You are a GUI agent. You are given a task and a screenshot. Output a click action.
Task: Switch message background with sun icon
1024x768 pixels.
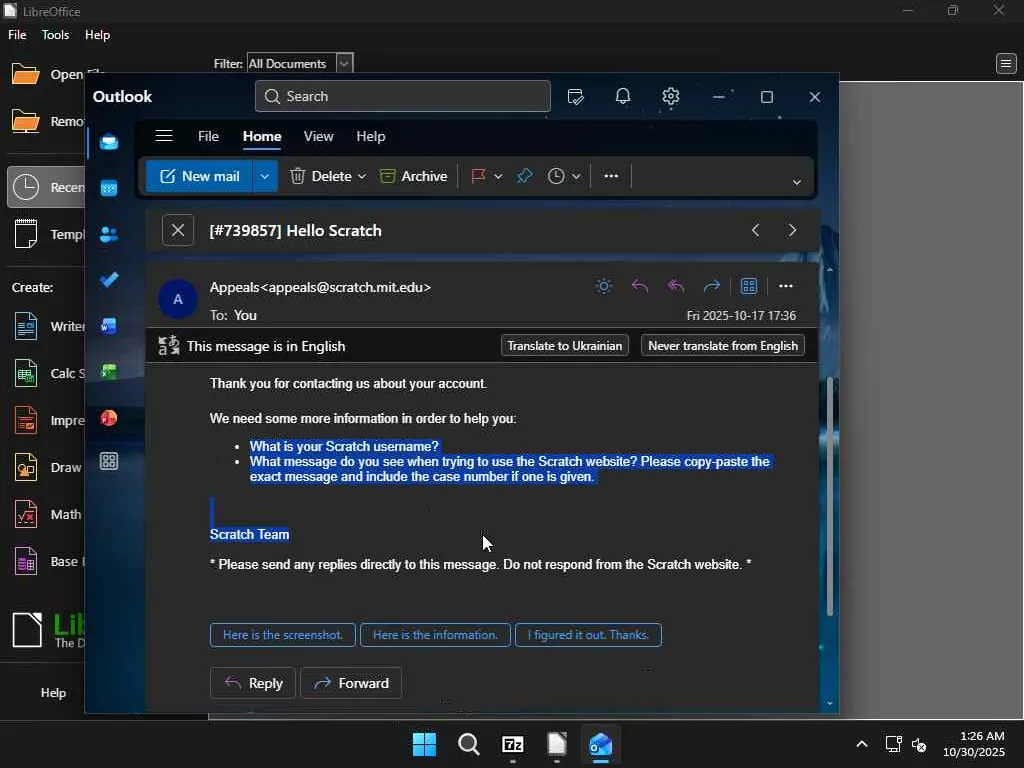pos(604,286)
